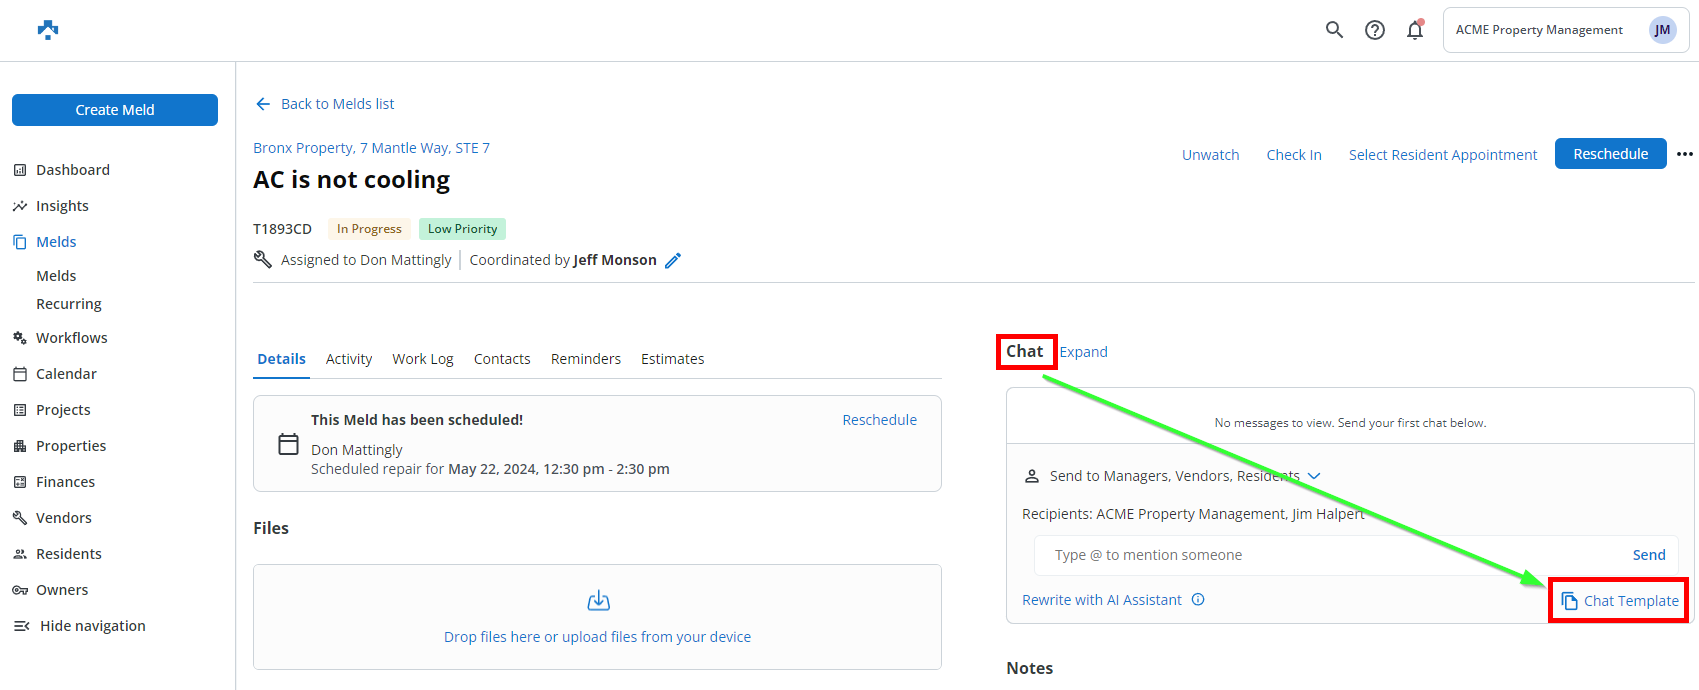Click the back arrow to Melds list
The width and height of the screenshot is (1699, 690).
click(263, 104)
